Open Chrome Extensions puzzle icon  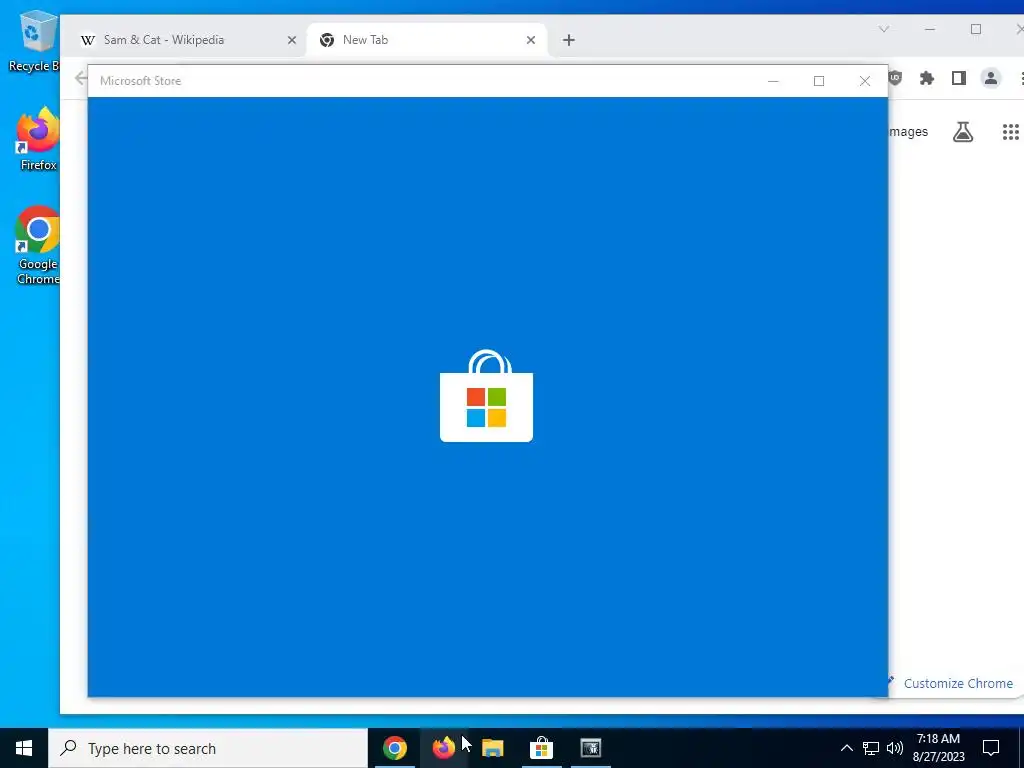(x=927, y=78)
